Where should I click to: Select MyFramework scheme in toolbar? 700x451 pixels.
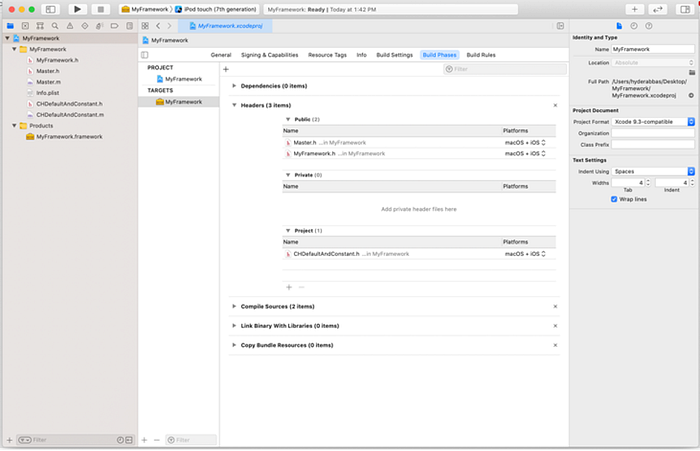(145, 9)
